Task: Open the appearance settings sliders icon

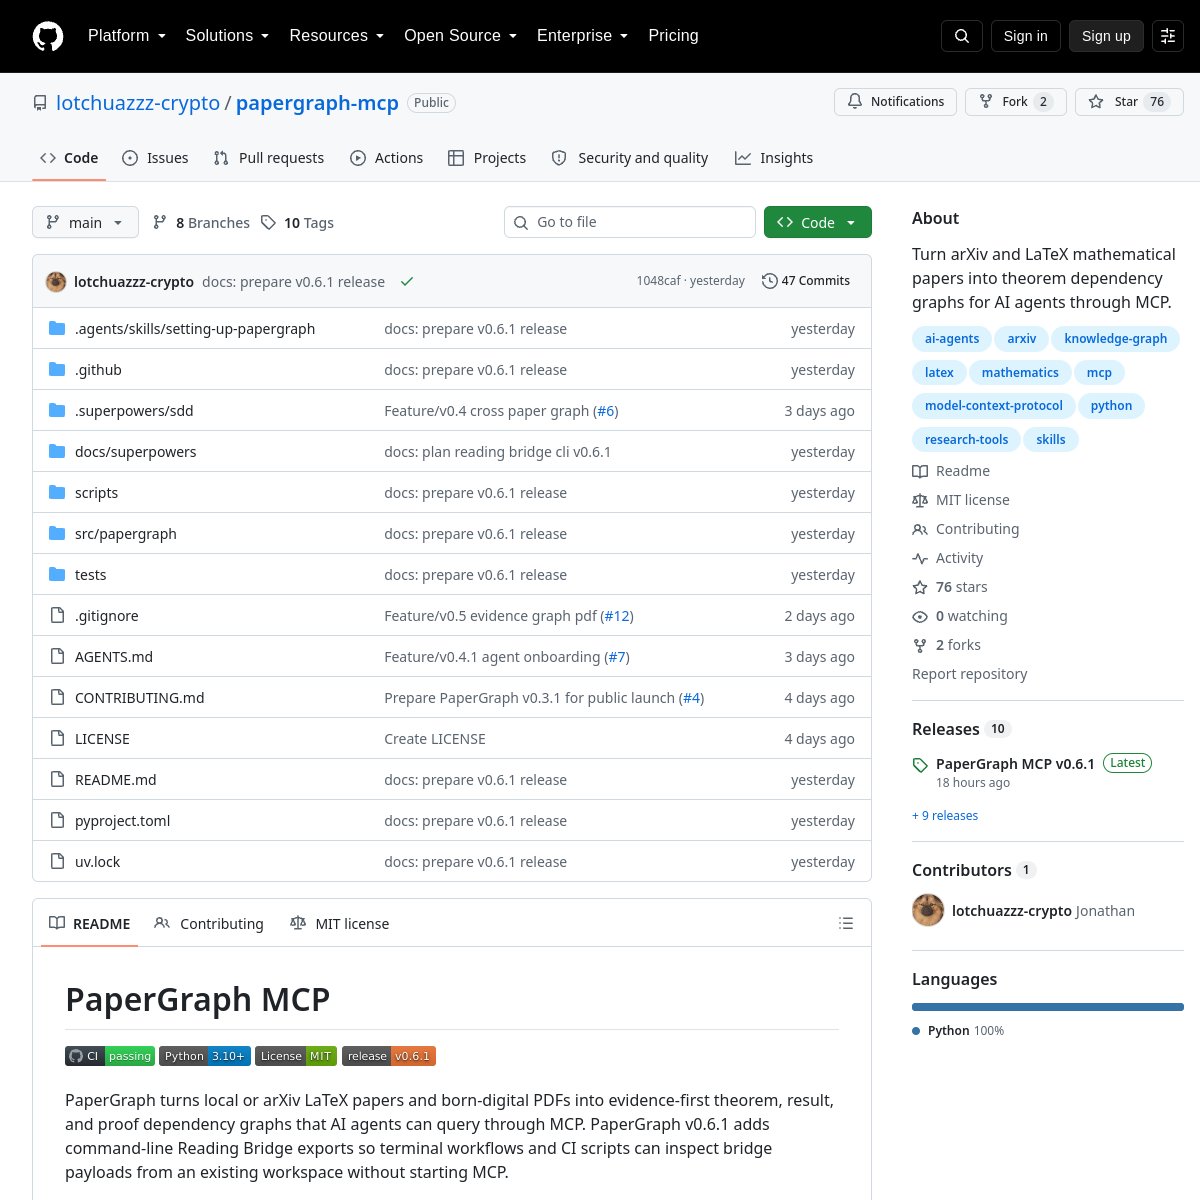Action: click(x=1168, y=36)
